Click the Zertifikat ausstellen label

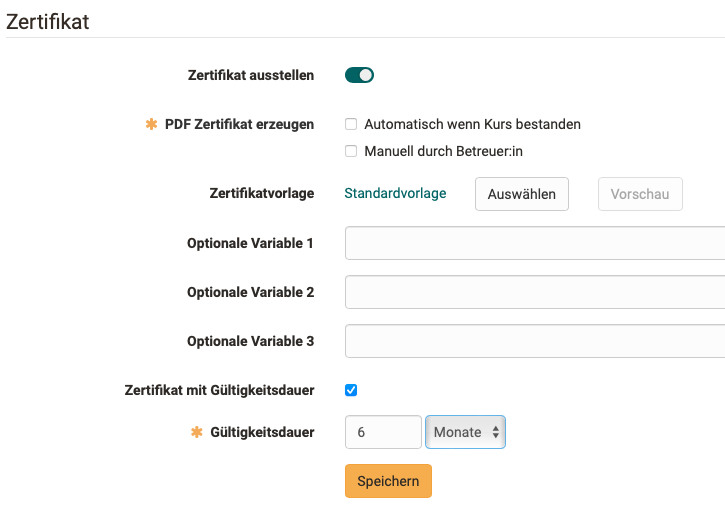(251, 75)
